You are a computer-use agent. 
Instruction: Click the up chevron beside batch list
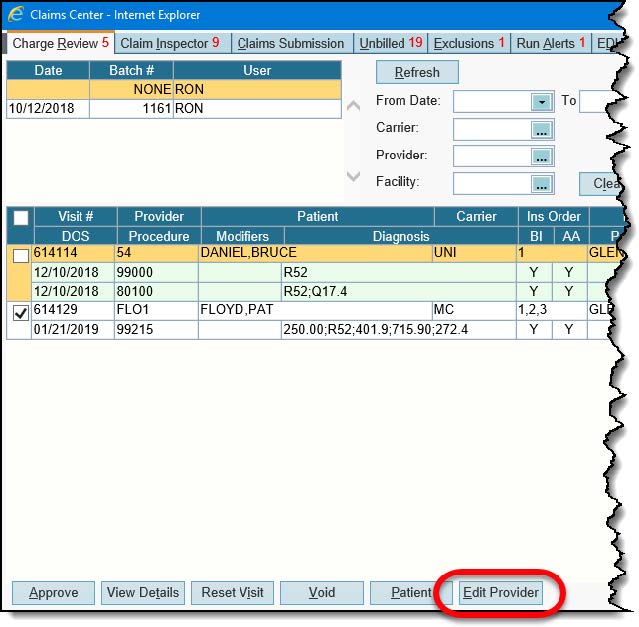352,105
